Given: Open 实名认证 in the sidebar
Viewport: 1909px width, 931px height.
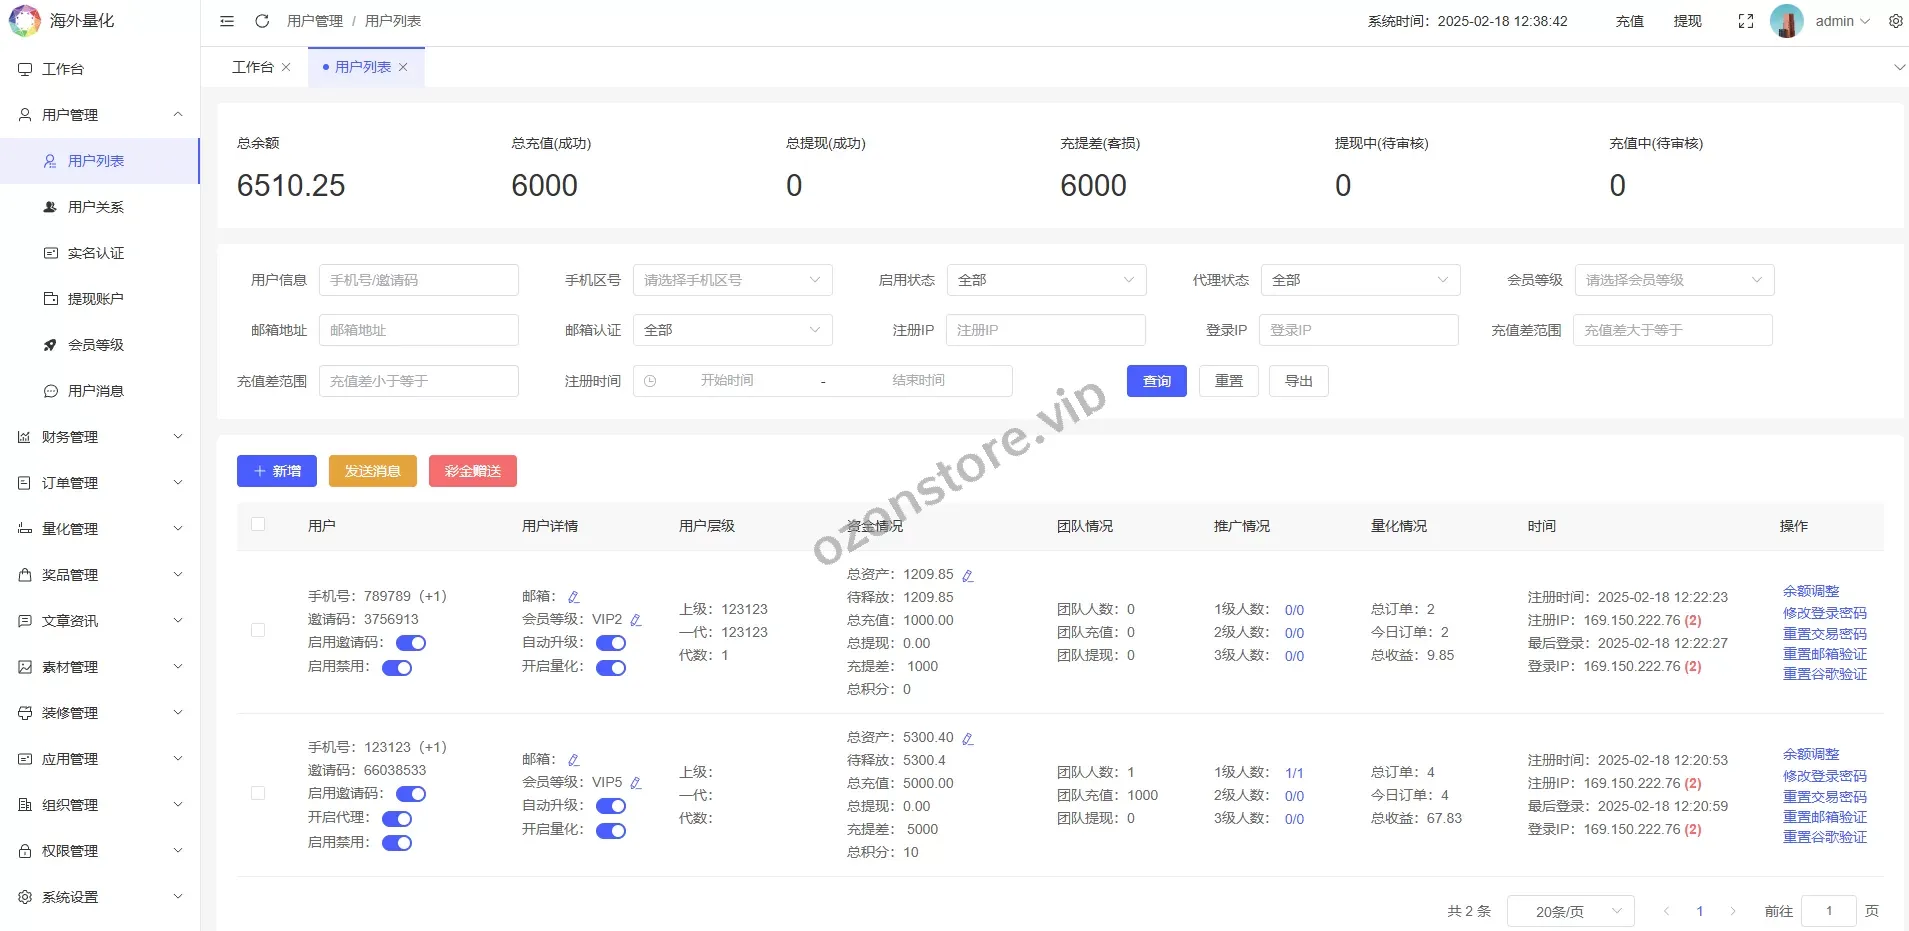Looking at the screenshot, I should pyautogui.click(x=96, y=253).
